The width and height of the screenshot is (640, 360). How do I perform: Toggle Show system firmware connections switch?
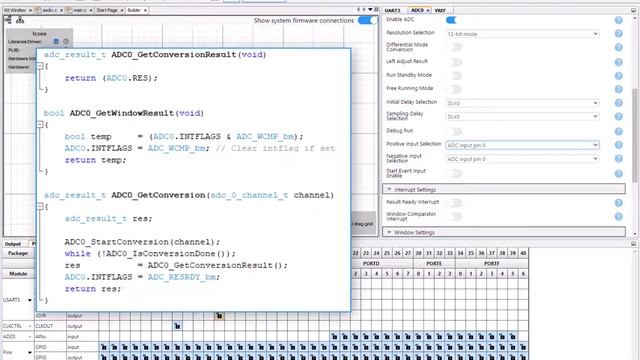367,20
